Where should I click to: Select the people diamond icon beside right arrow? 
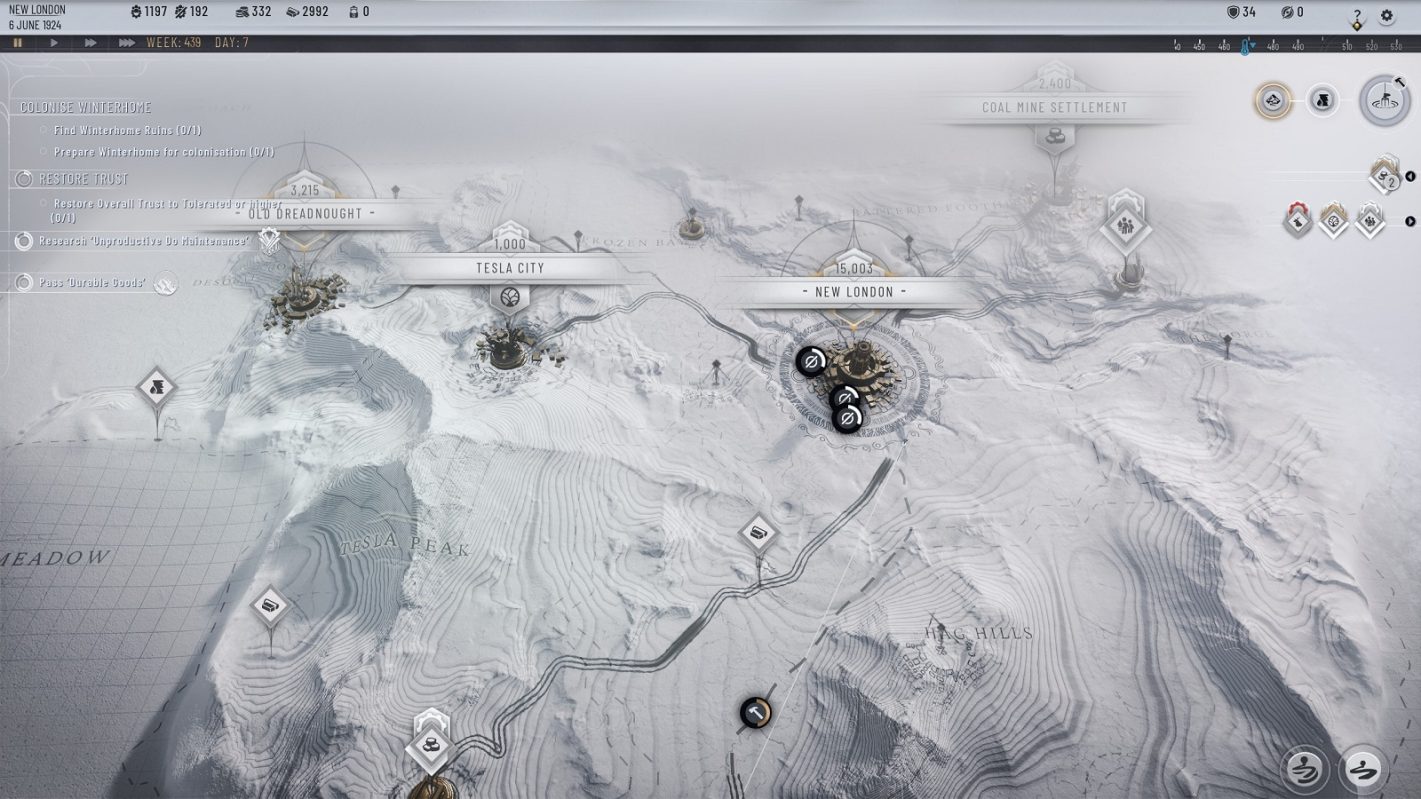(x=1369, y=220)
